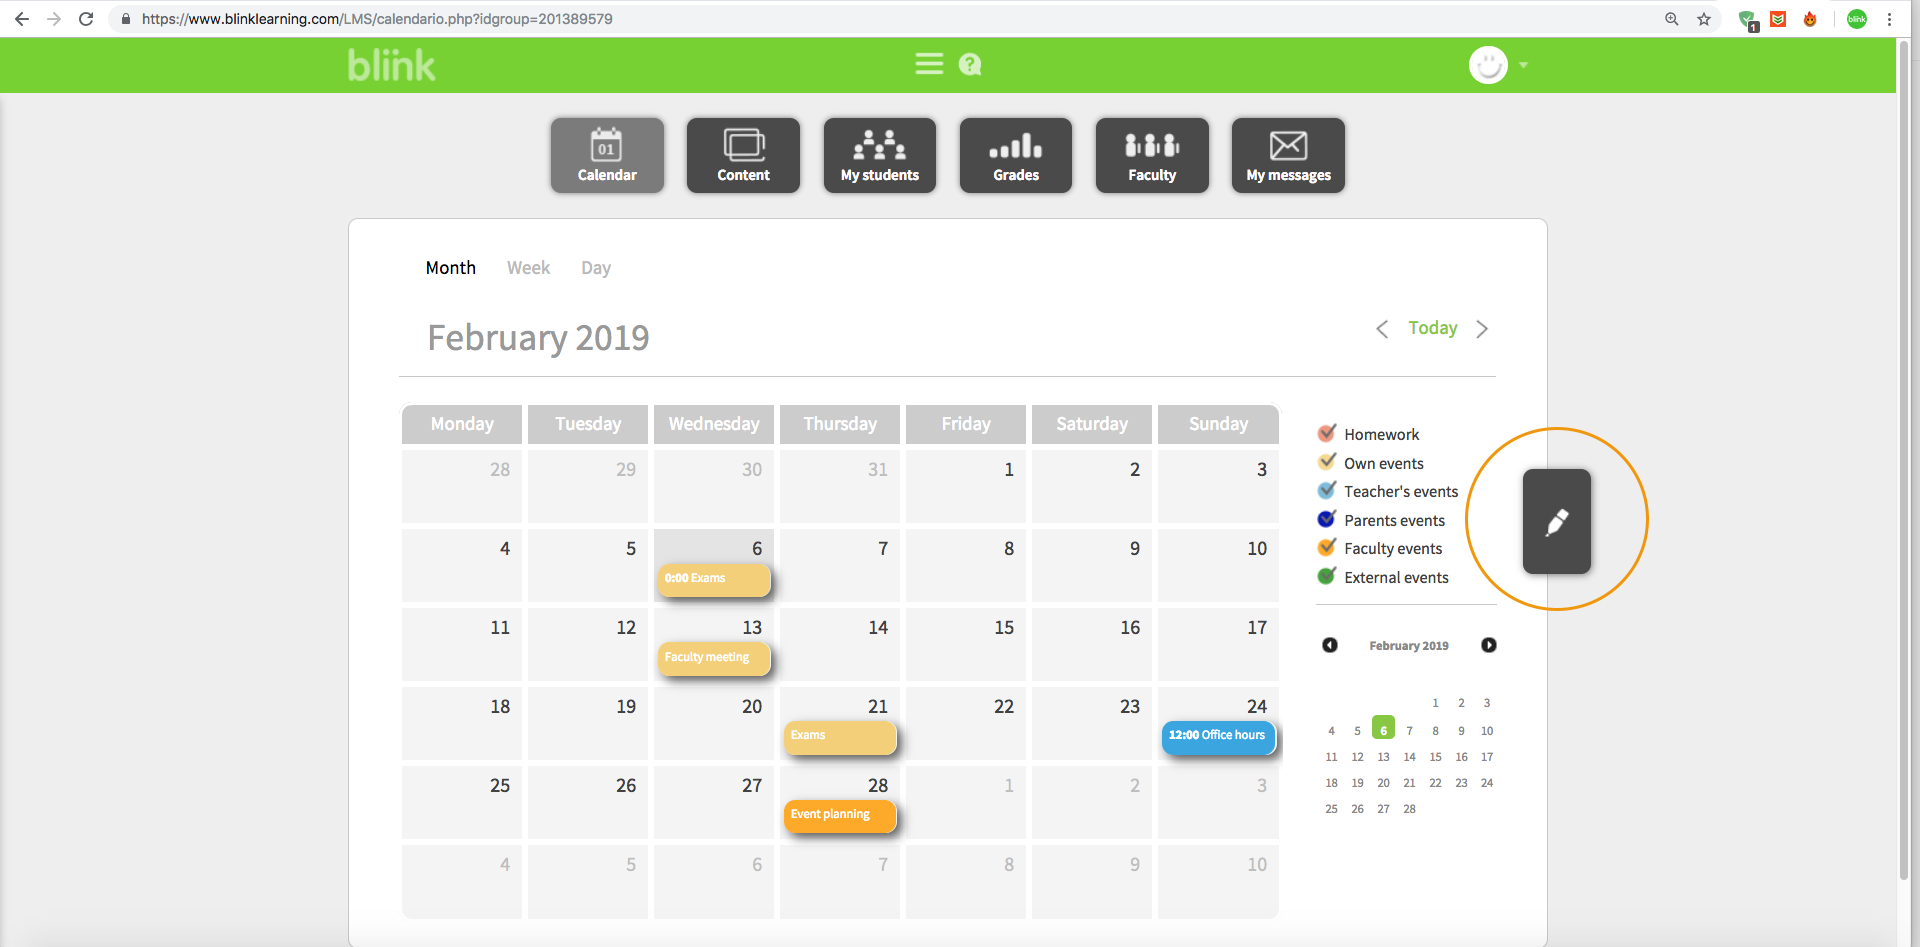Open the Grades section
The image size is (1920, 947).
pyautogui.click(x=1015, y=155)
